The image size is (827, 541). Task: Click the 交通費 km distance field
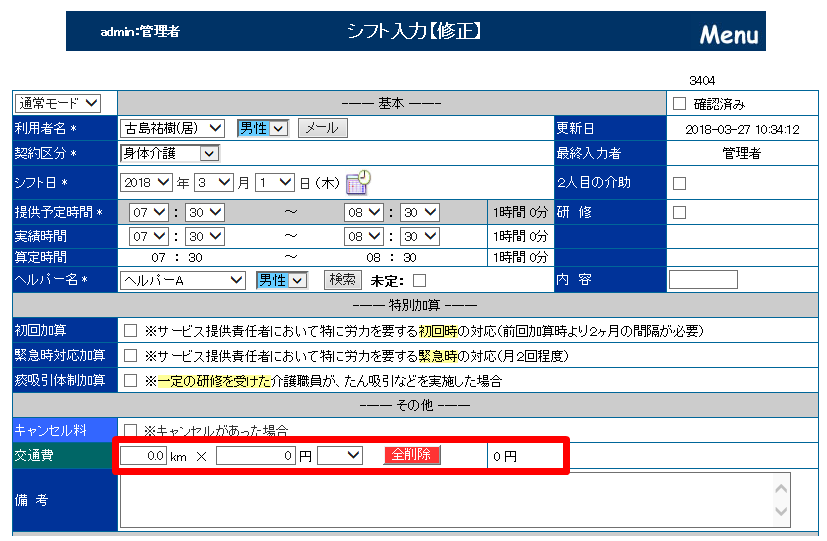point(143,455)
